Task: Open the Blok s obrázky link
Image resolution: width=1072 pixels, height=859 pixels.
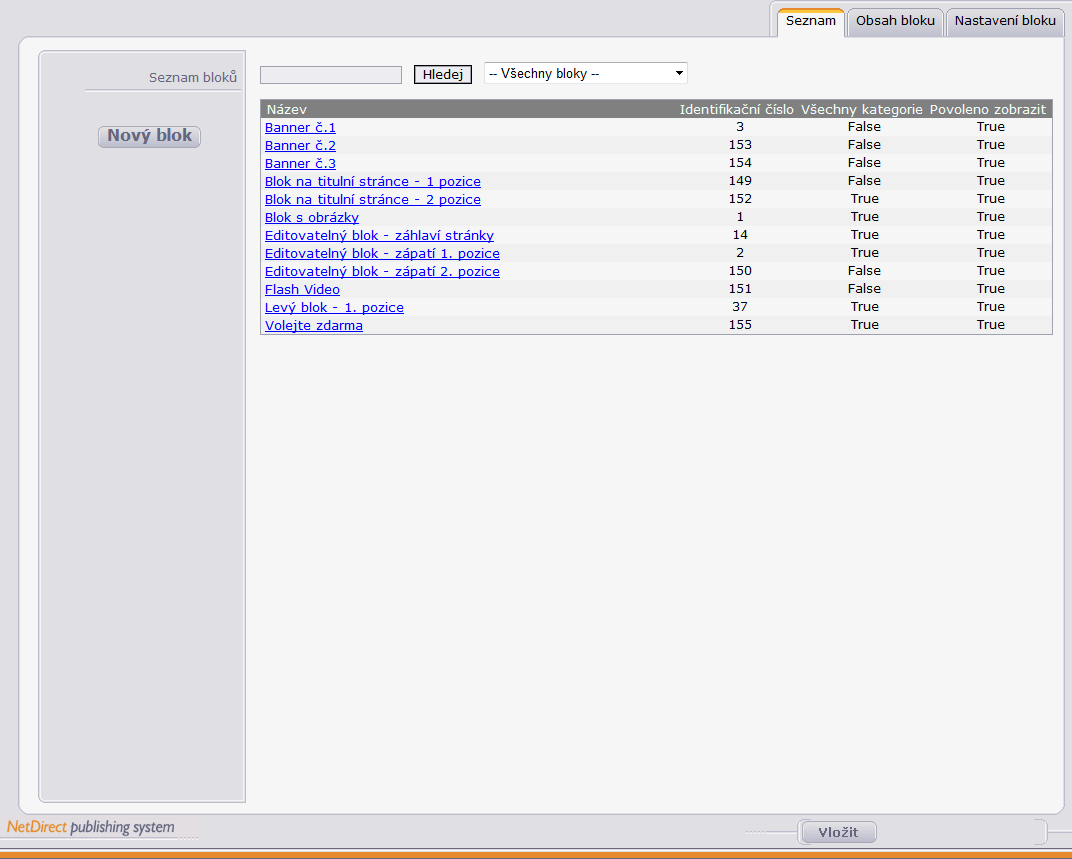Action: (x=312, y=217)
